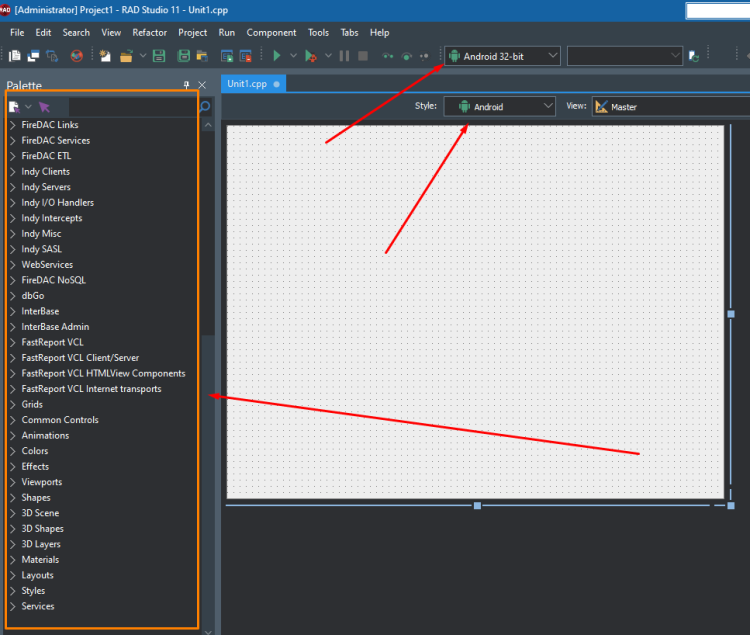Click the Run Until Return icon
750x635 pixels.
click(x=424, y=56)
